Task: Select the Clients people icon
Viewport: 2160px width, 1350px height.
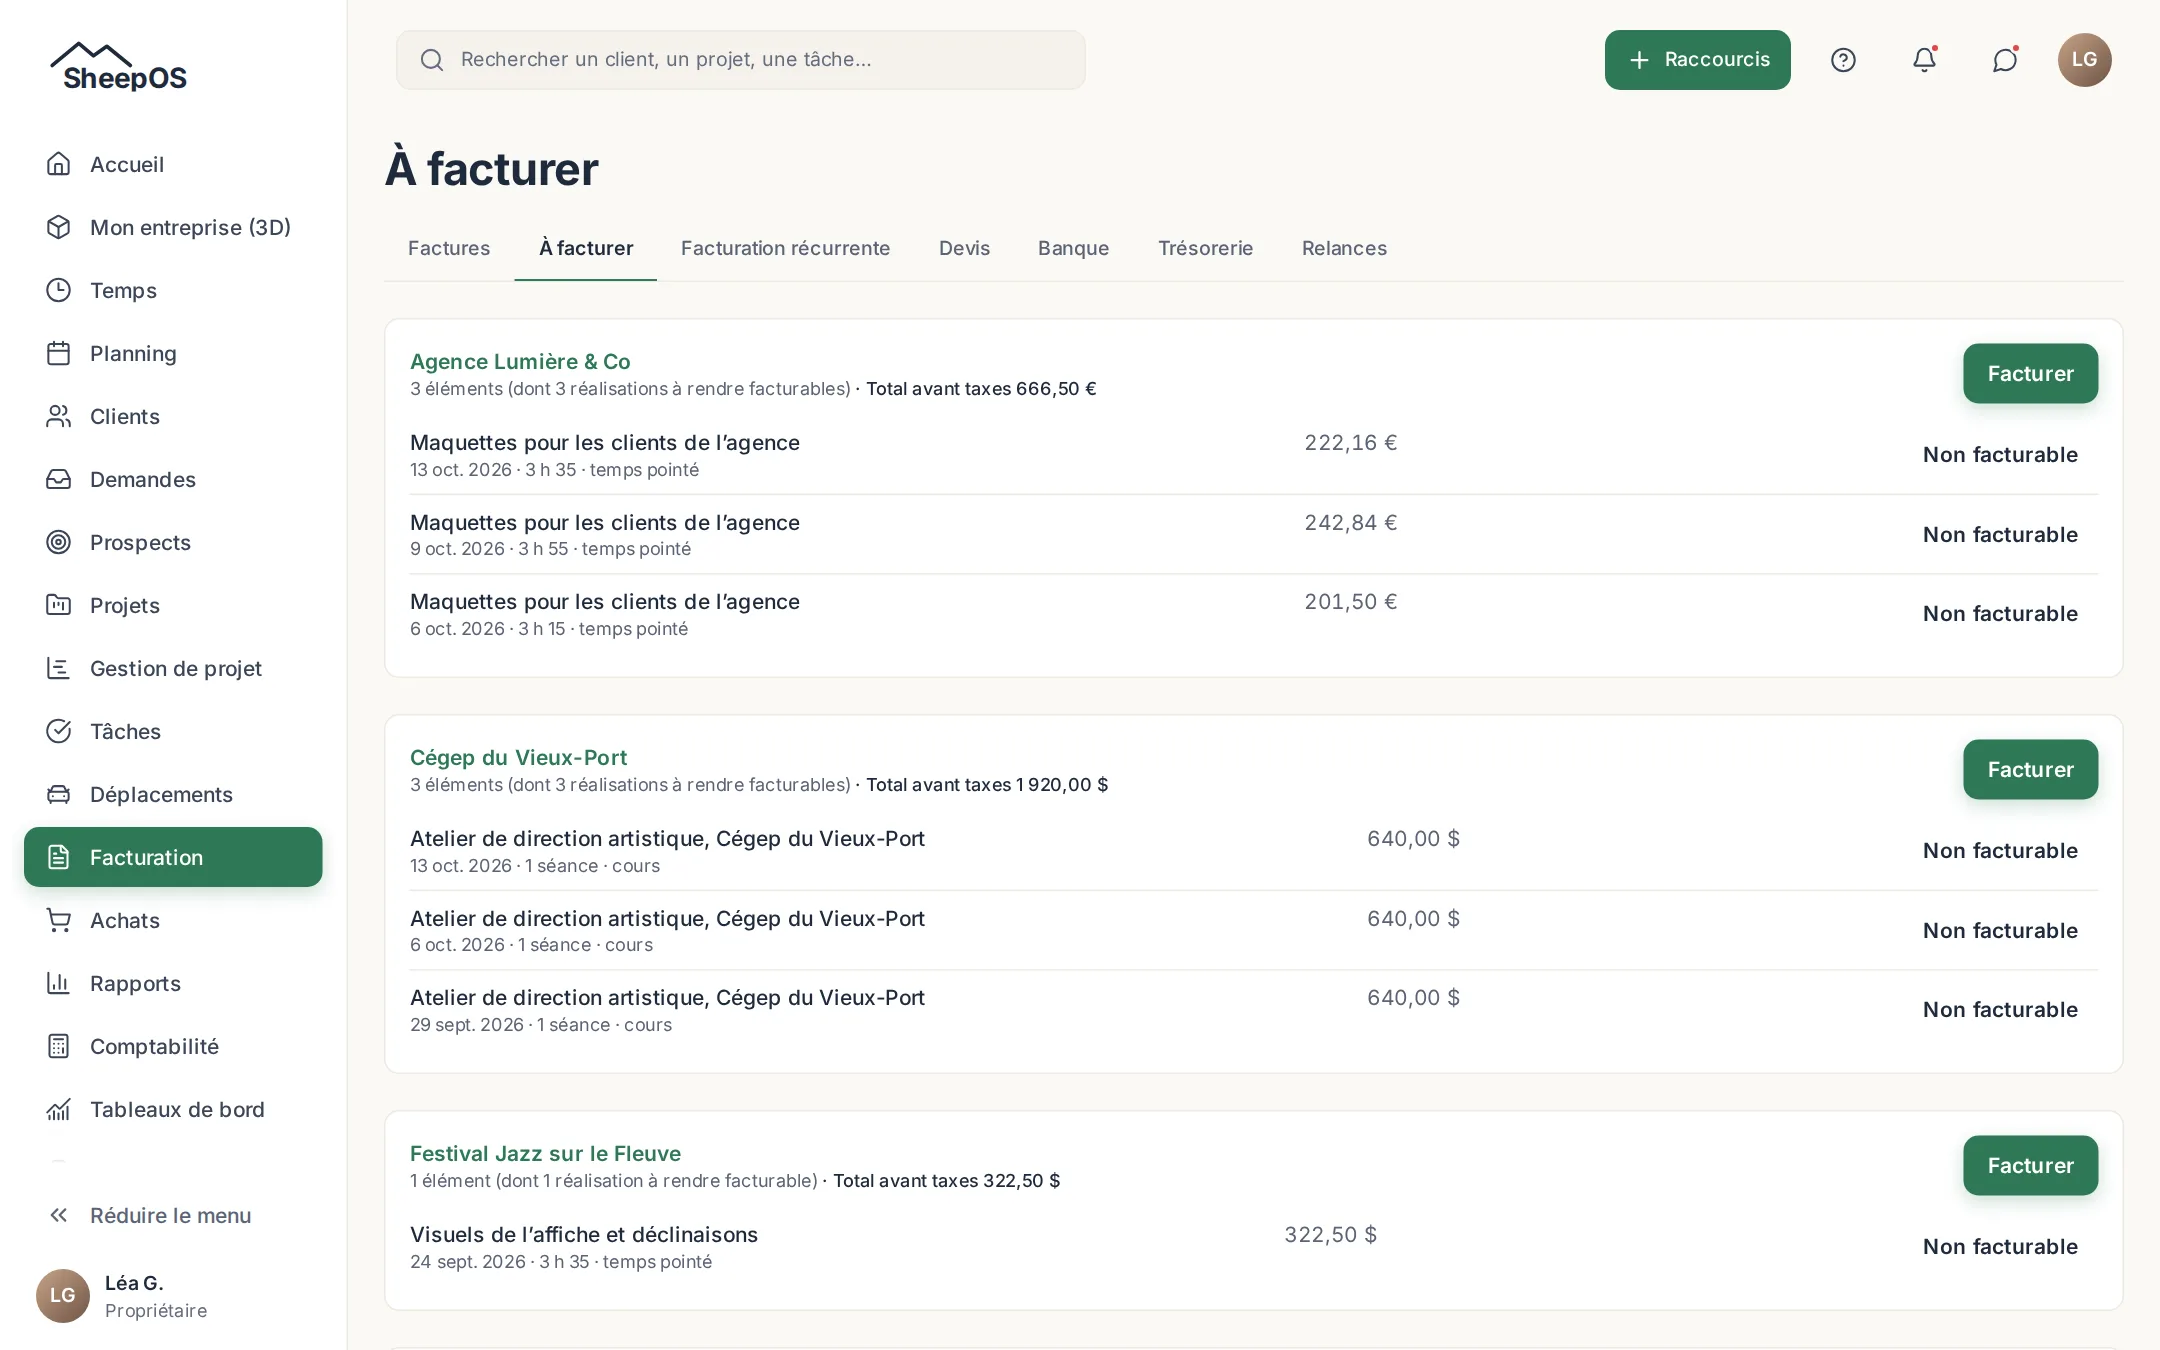Action: (59, 416)
